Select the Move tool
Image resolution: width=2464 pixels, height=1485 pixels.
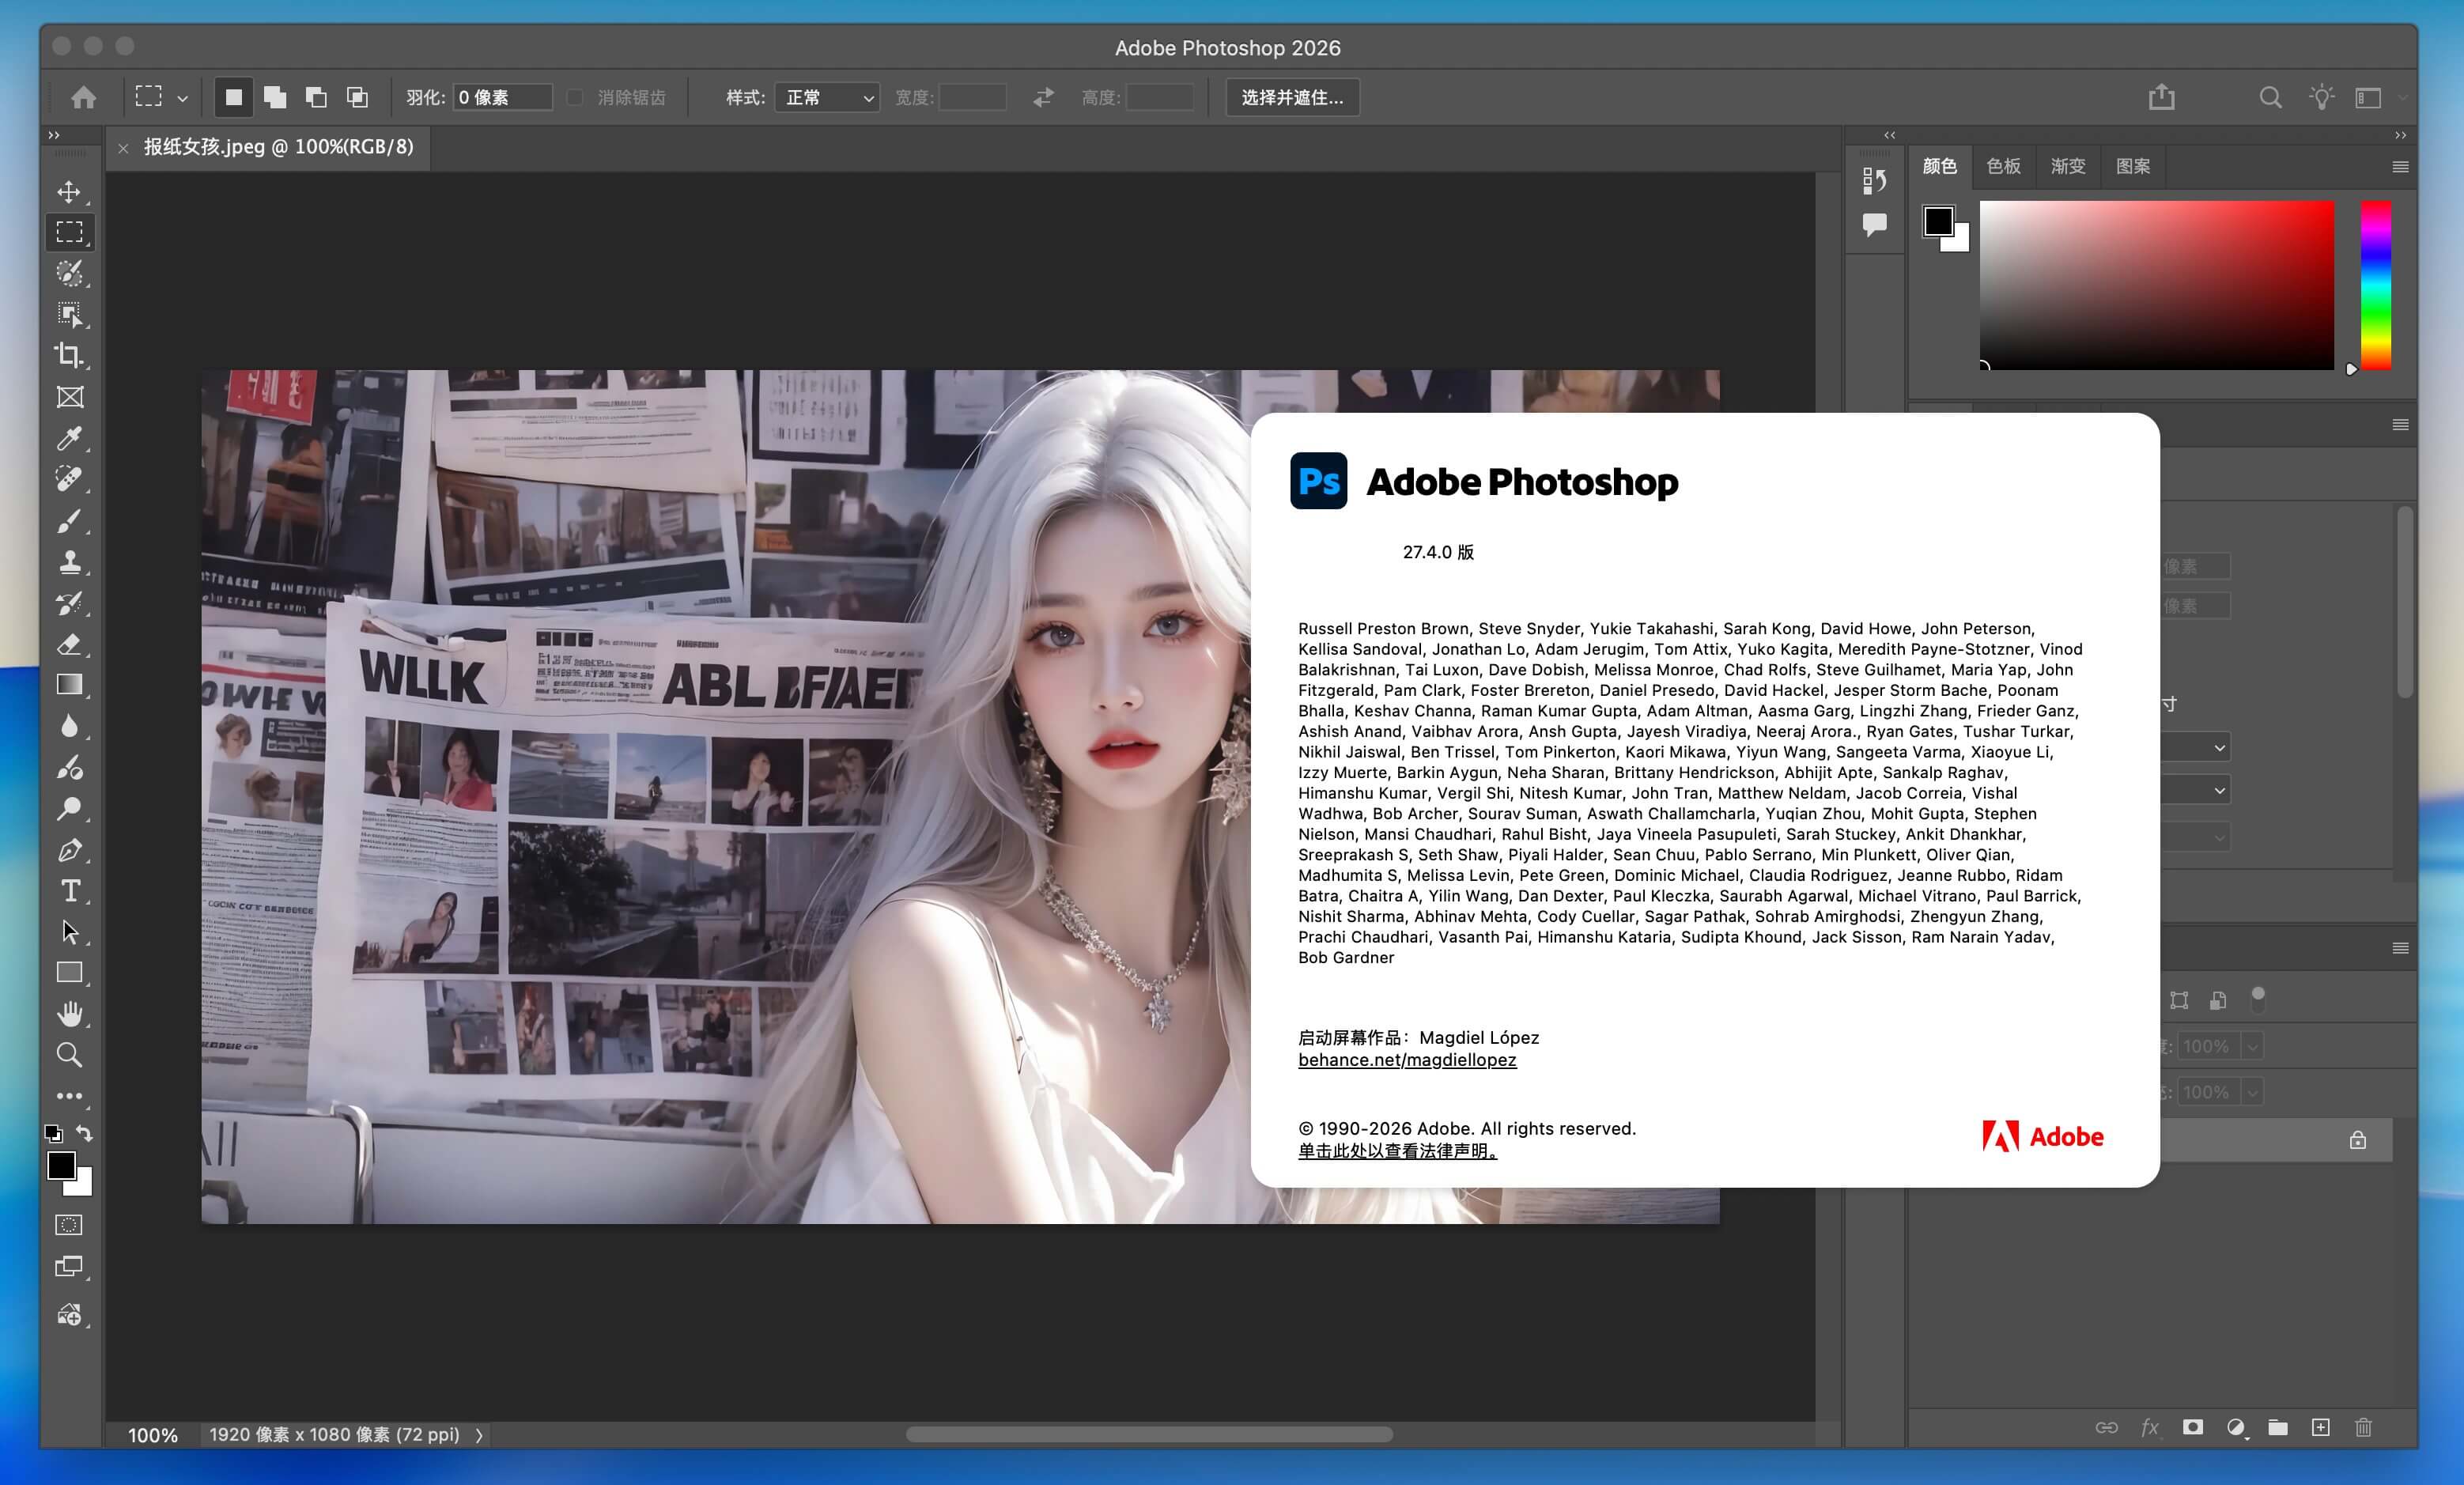point(69,191)
